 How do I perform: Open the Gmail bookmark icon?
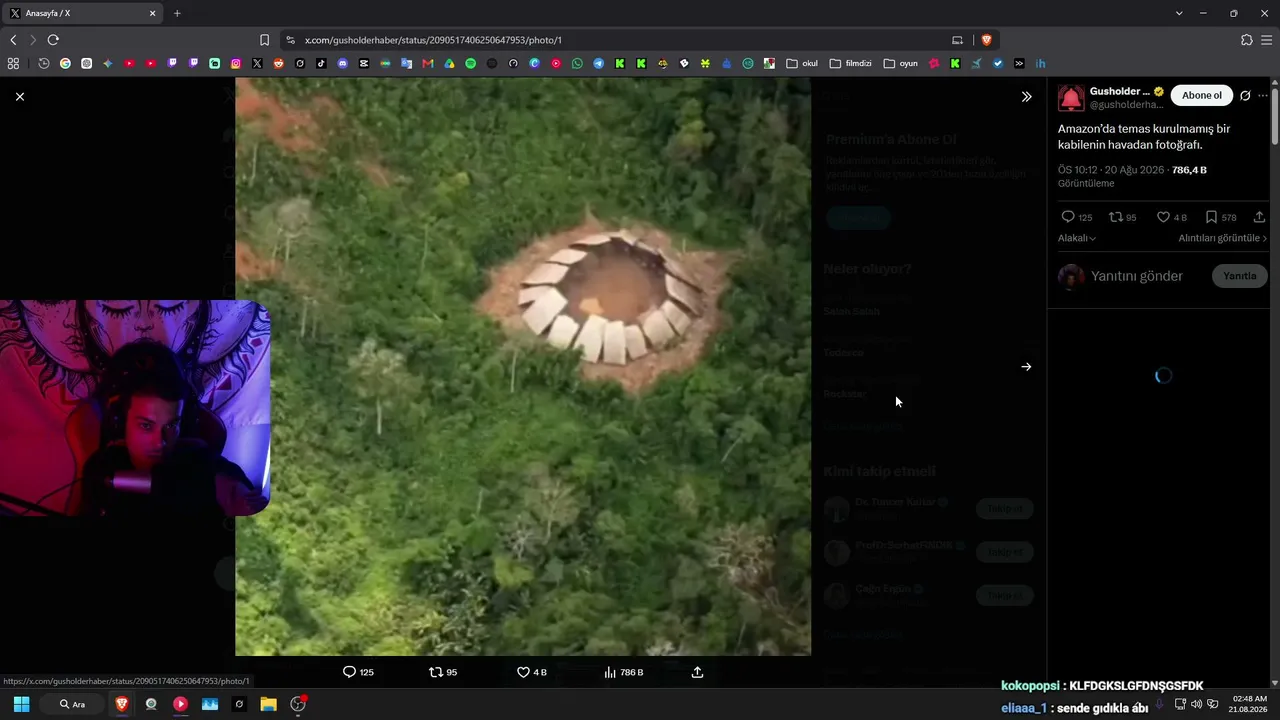point(428,63)
